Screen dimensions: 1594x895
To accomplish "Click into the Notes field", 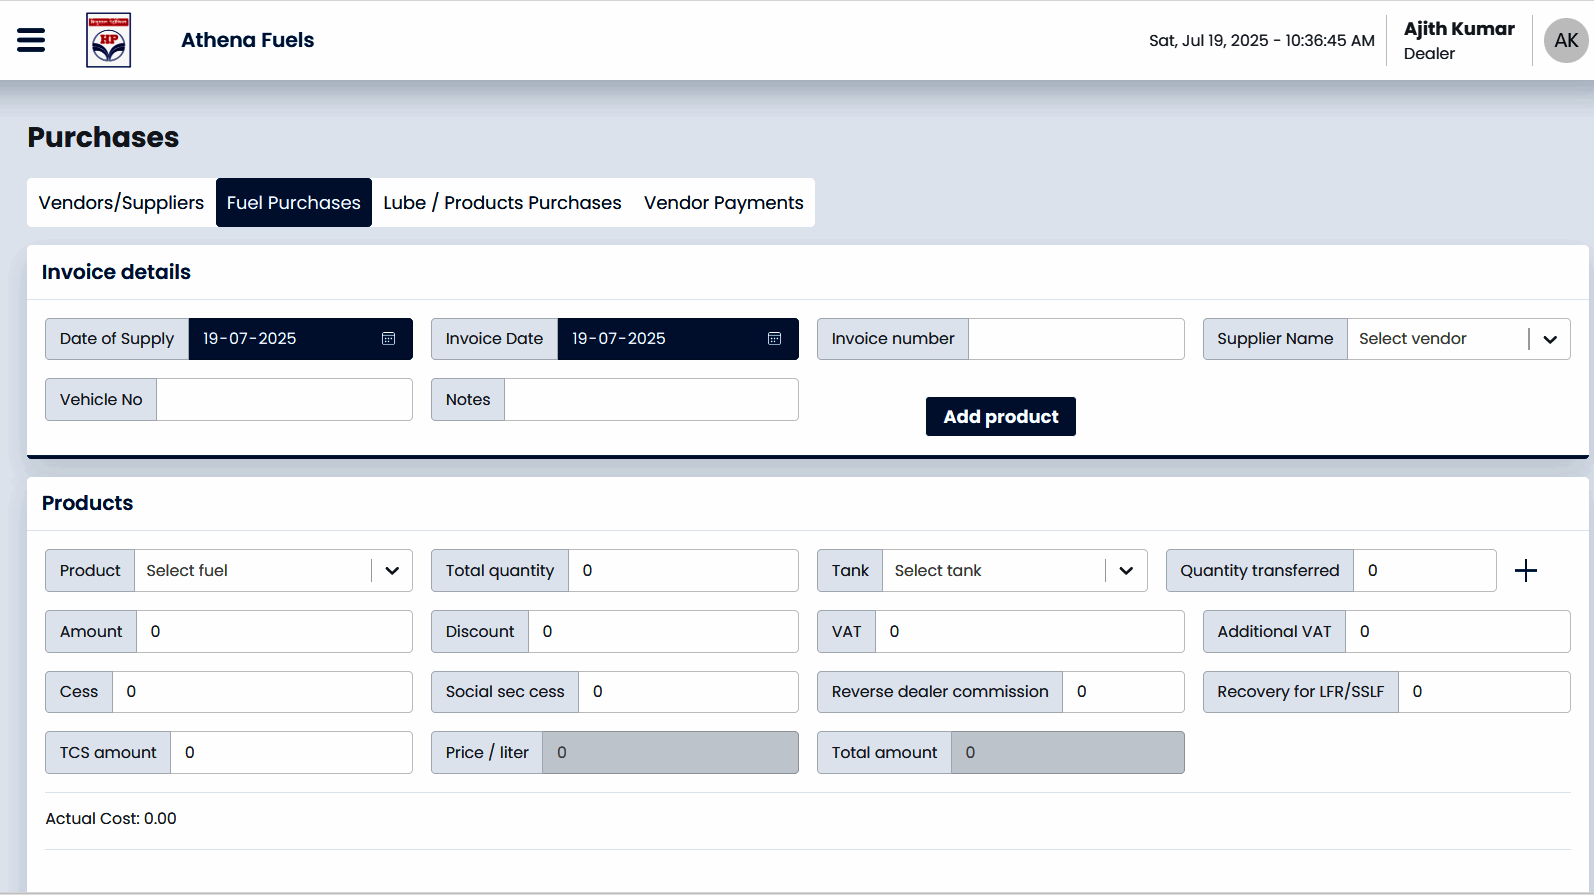I will pyautogui.click(x=651, y=400).
